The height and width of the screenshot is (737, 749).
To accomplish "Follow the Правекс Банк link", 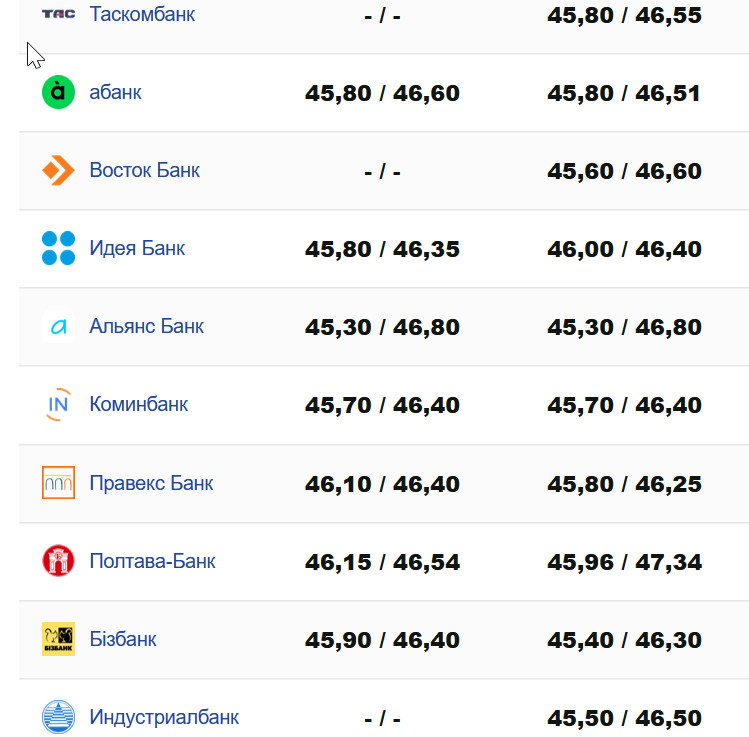I will [x=151, y=483].
